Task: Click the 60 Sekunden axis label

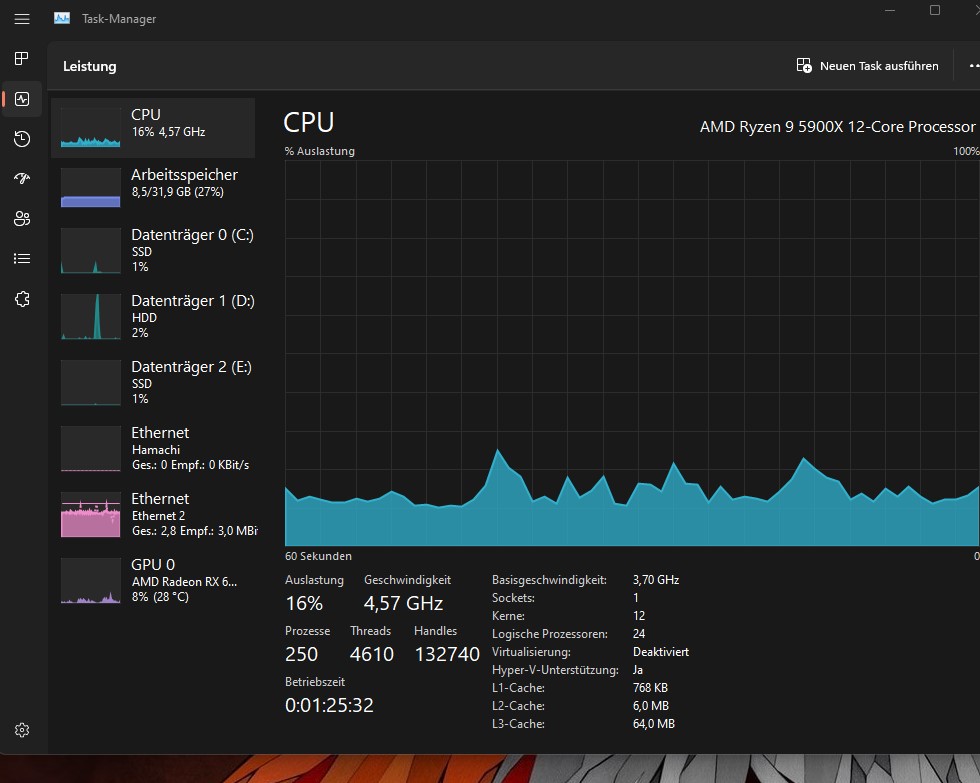Action: click(318, 556)
